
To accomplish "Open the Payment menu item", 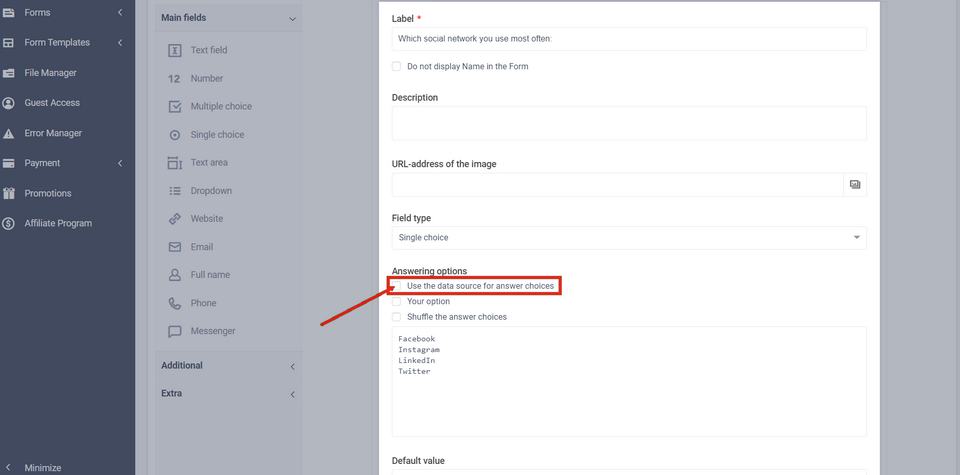I will 42,163.
